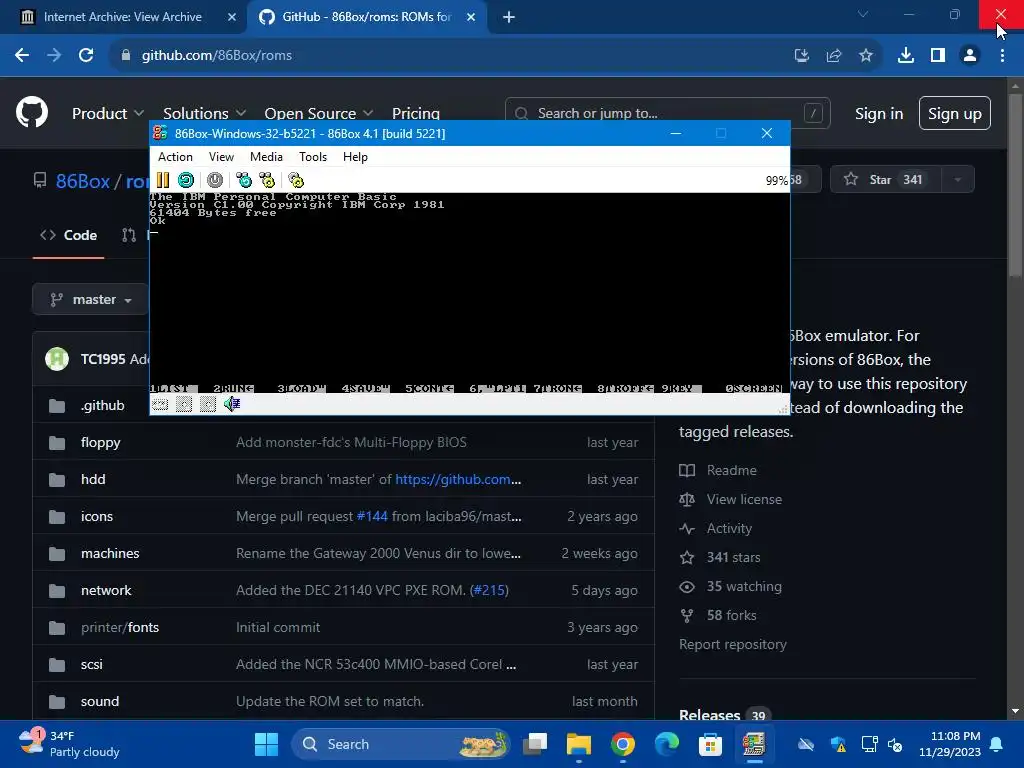Click the teal hard reset icon in 86Box
The height and width of the screenshot is (768, 1024).
185,180
